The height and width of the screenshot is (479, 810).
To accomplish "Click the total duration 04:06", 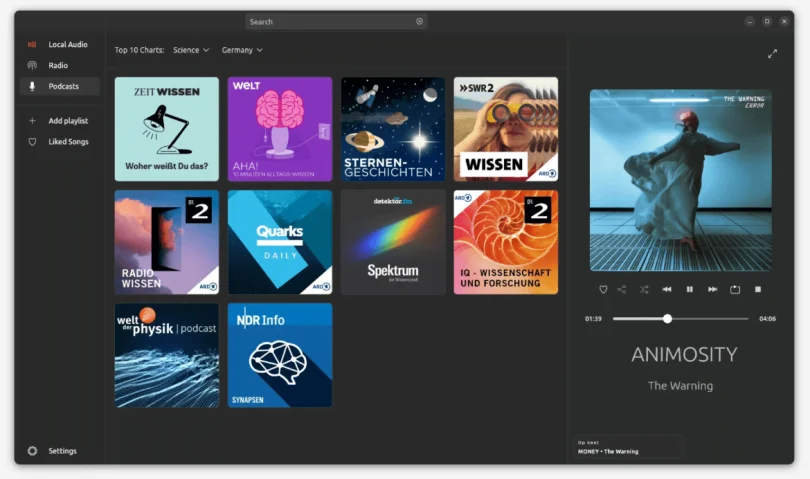I will [x=768, y=319].
